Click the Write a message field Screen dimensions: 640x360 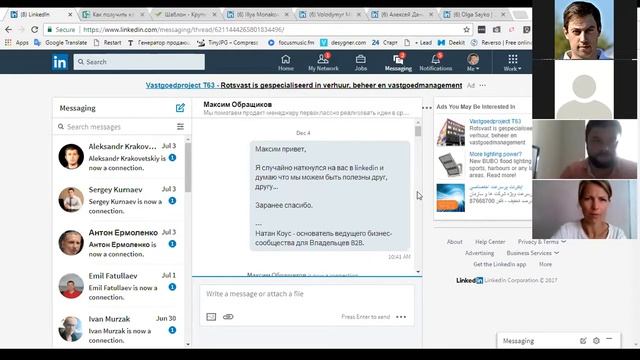click(x=307, y=294)
